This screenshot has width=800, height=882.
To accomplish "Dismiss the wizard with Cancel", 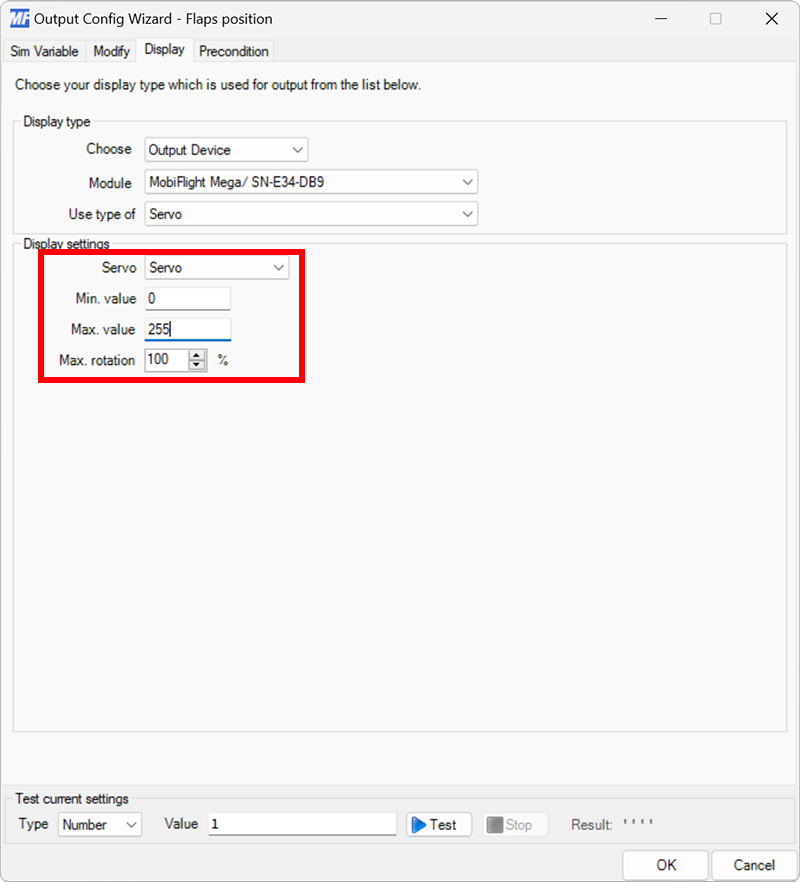I will [753, 865].
